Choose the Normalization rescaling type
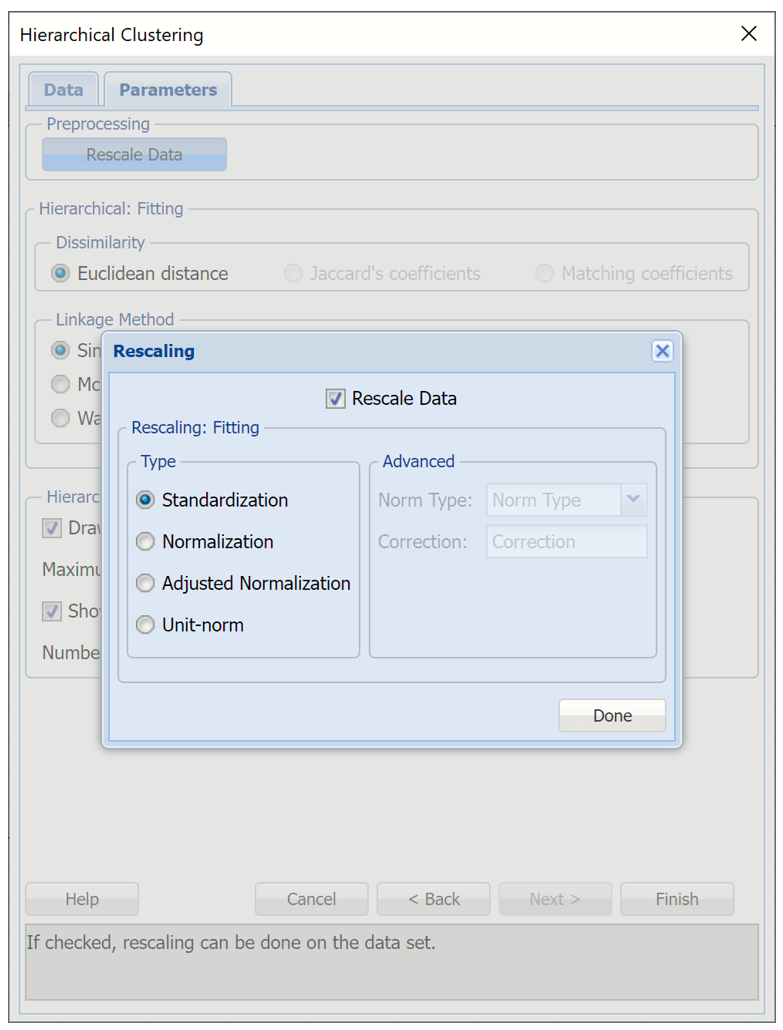 click(x=146, y=542)
